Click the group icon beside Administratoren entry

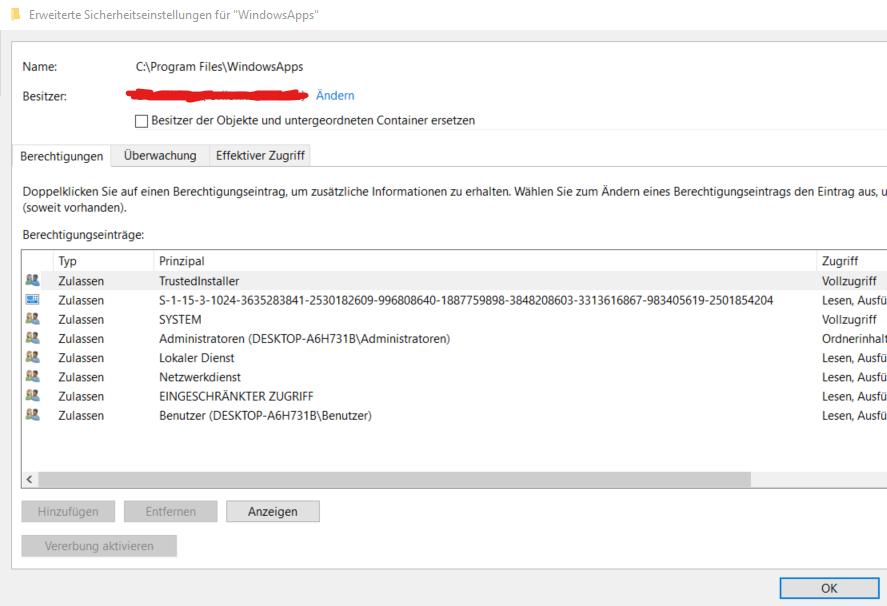pyautogui.click(x=33, y=338)
